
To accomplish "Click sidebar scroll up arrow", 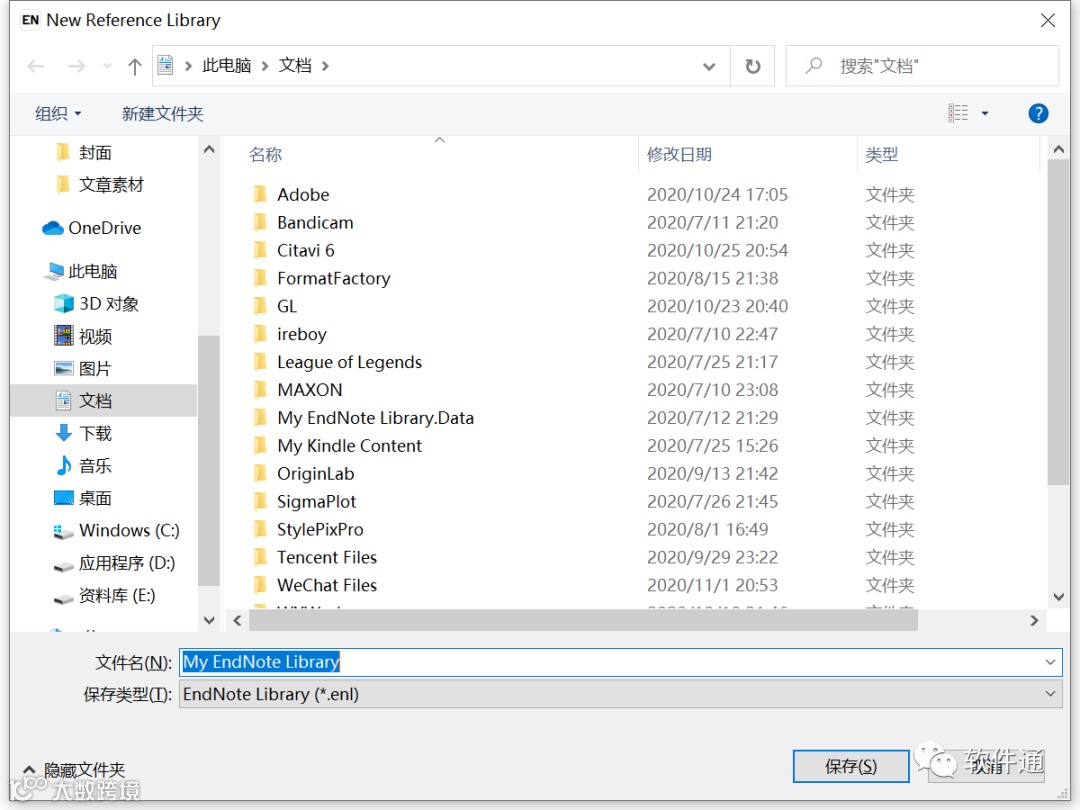I will tap(209, 149).
